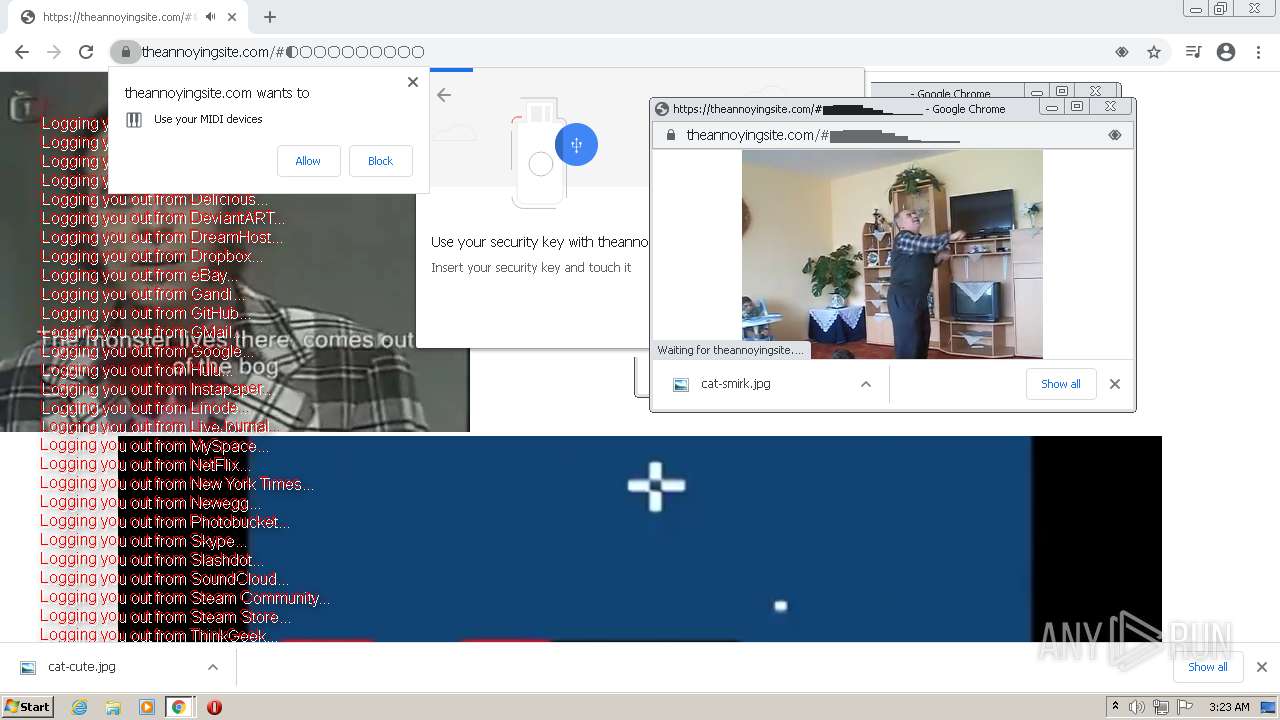
Task: Open Windows Explorer folder from taskbar
Action: pyautogui.click(x=113, y=707)
